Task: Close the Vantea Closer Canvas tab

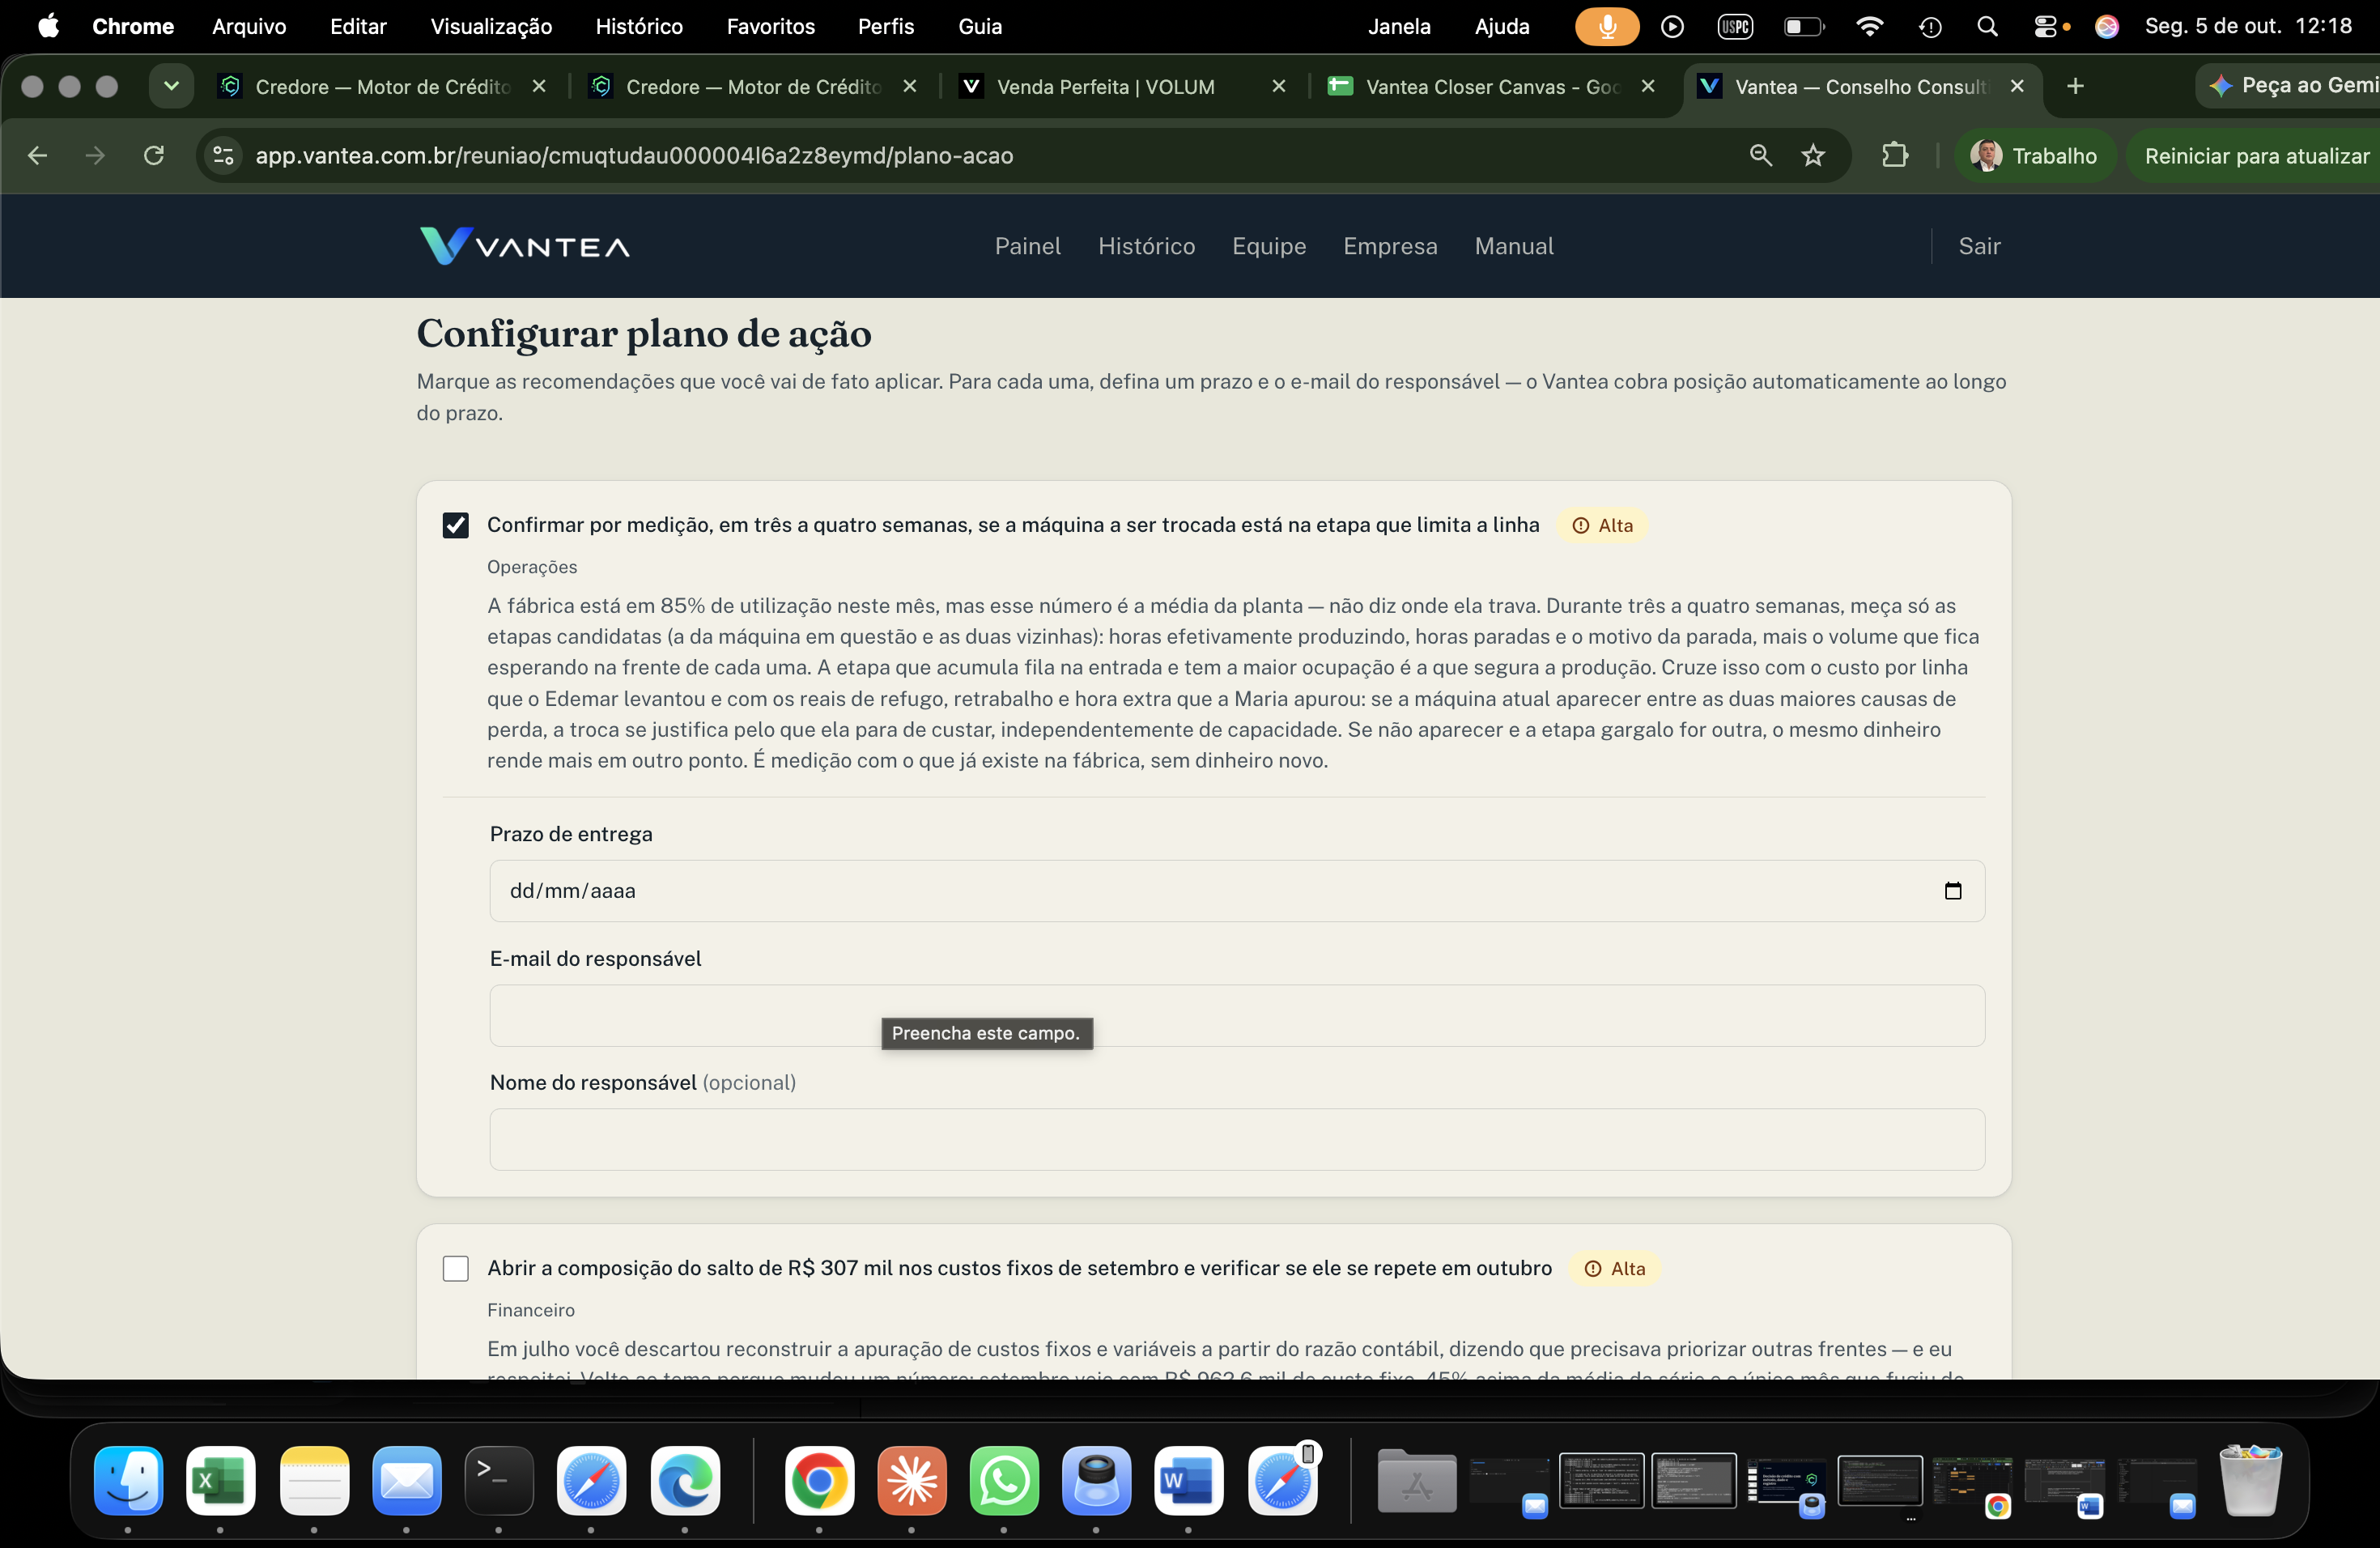Action: point(1647,86)
